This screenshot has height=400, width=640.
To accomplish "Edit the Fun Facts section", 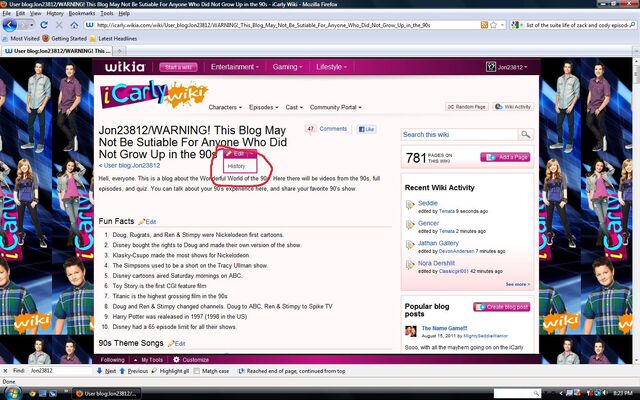I will pos(147,222).
